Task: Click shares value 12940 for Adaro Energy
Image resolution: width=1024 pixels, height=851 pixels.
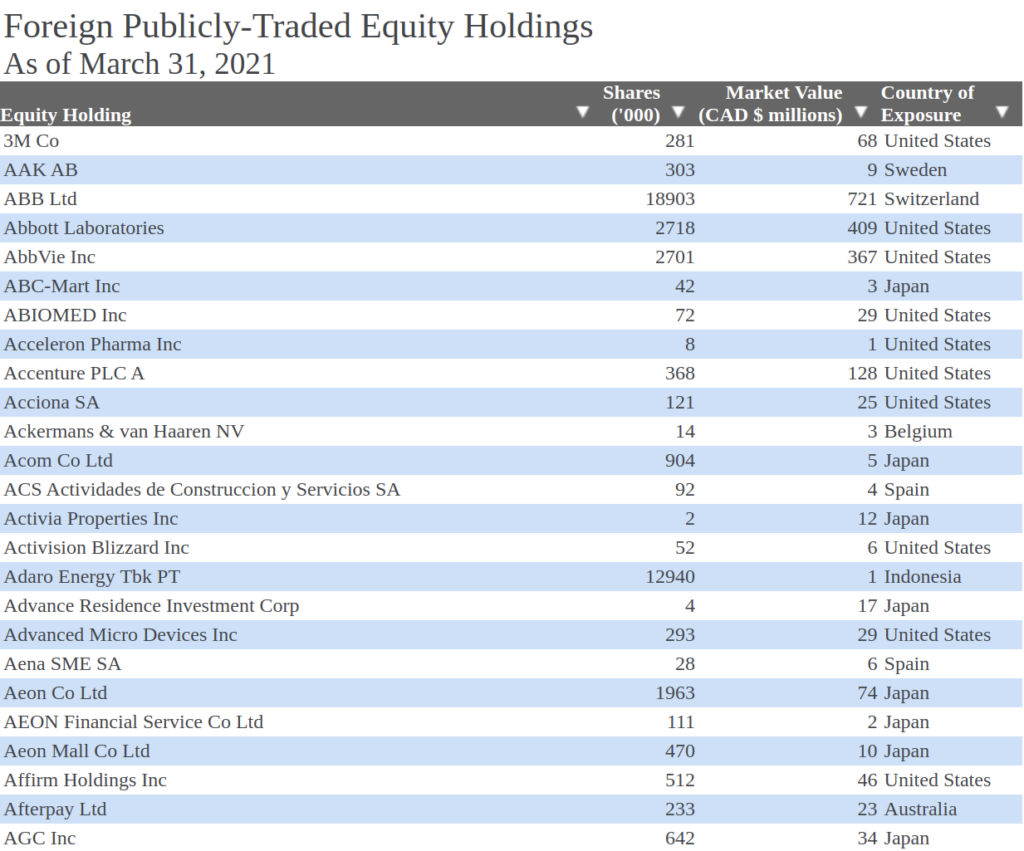Action: [x=670, y=577]
